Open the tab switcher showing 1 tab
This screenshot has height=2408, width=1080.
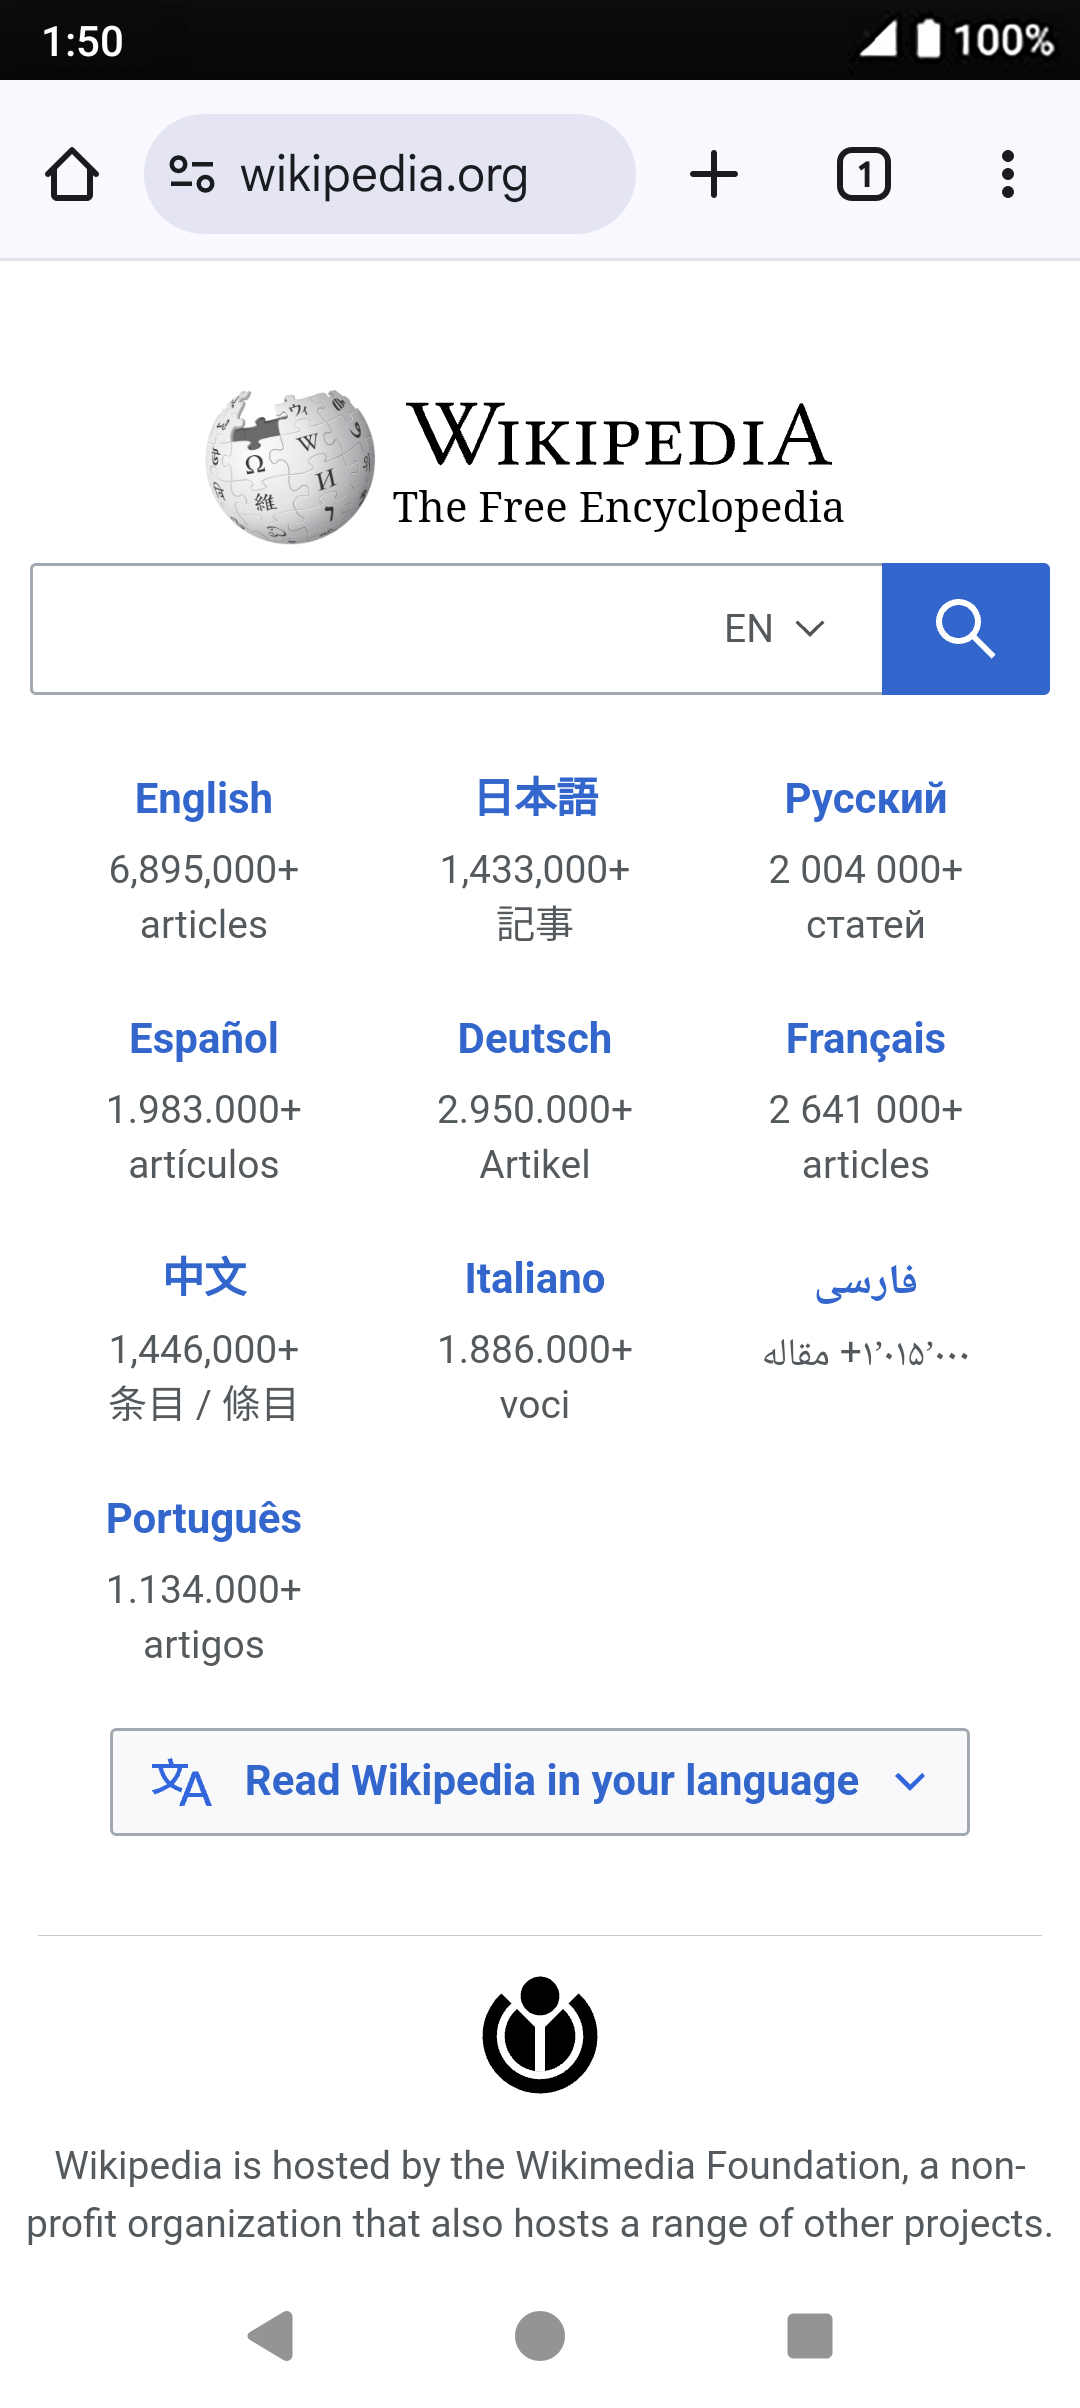(864, 174)
